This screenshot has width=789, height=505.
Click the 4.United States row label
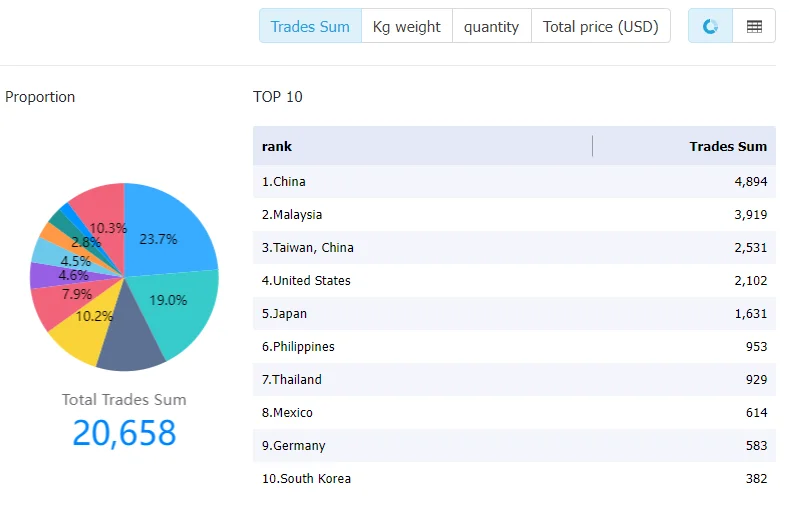pyautogui.click(x=306, y=281)
